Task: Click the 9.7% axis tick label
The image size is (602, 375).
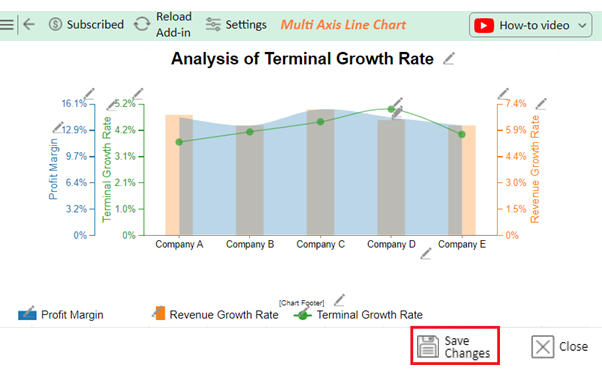Action: pyautogui.click(x=76, y=156)
